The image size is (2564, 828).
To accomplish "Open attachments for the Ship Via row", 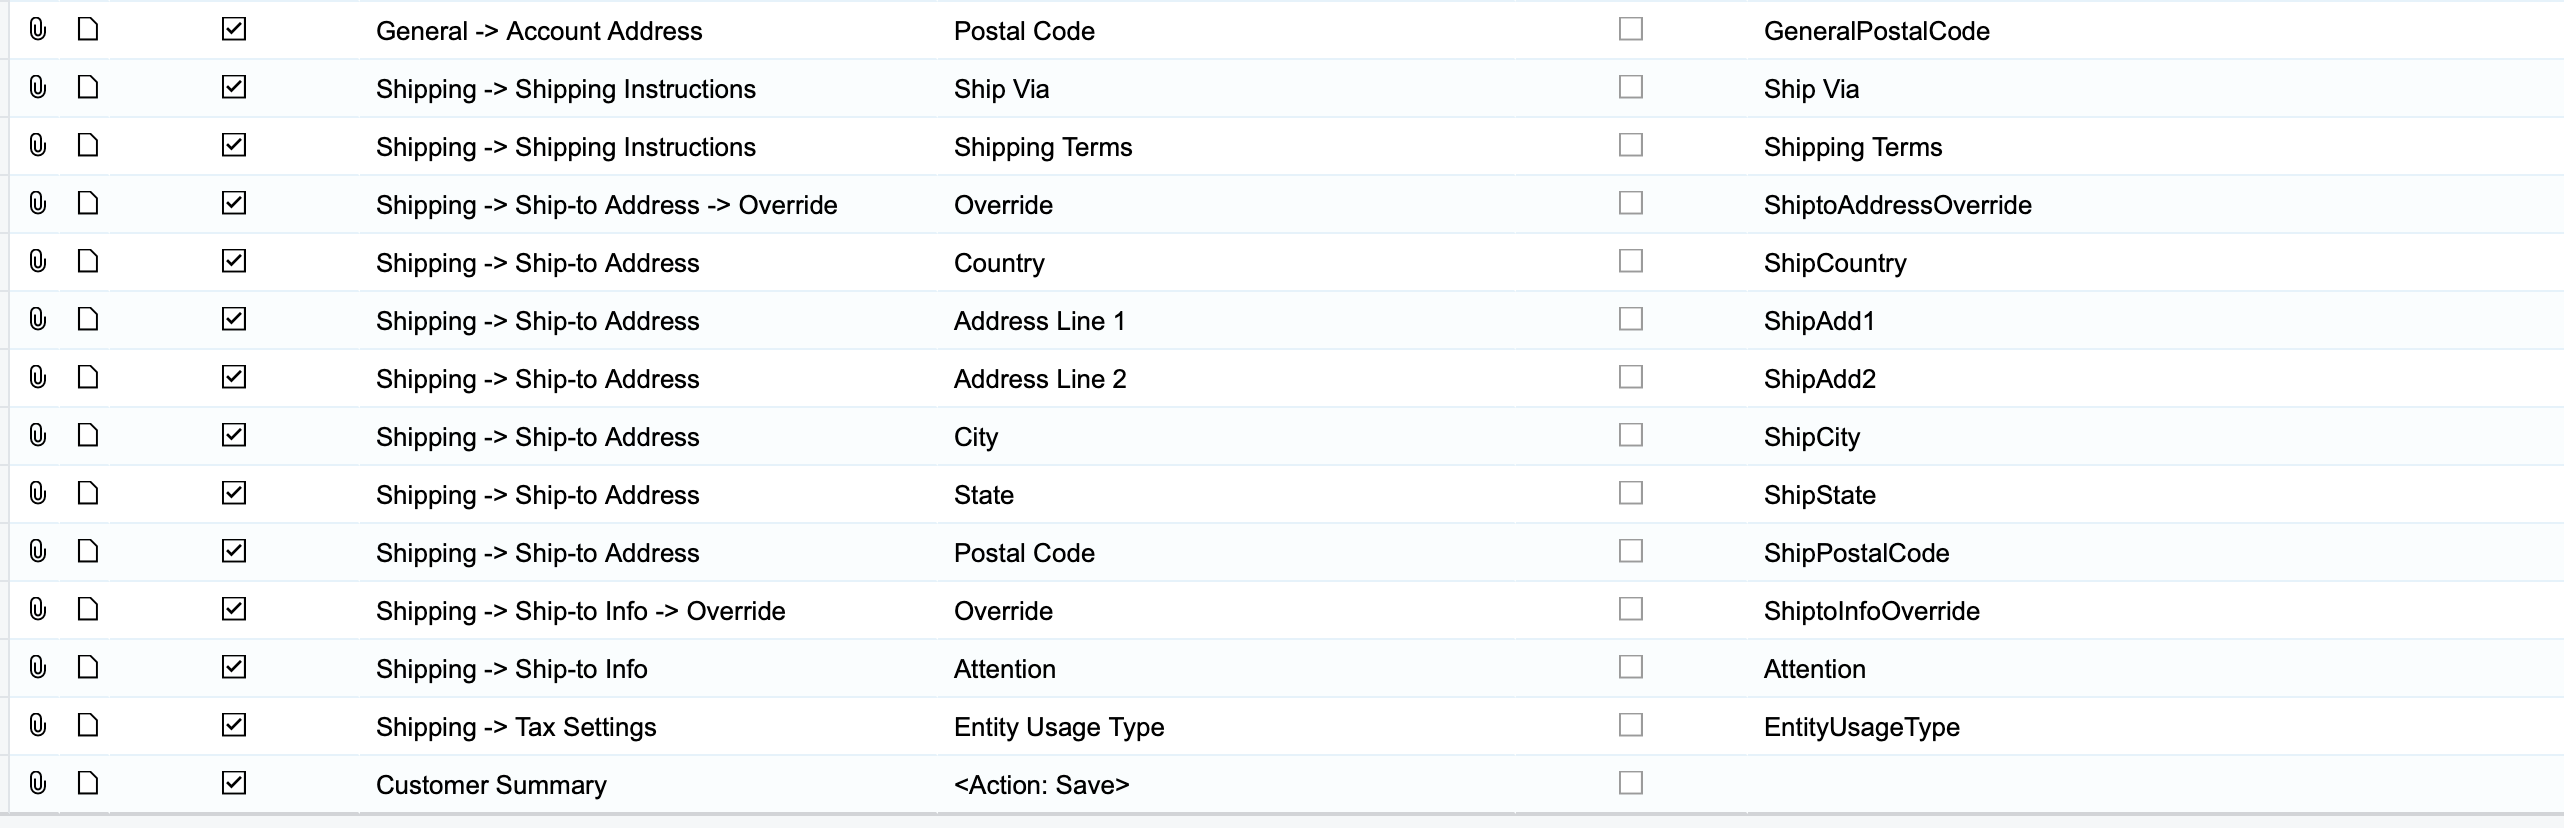I will 38,88.
